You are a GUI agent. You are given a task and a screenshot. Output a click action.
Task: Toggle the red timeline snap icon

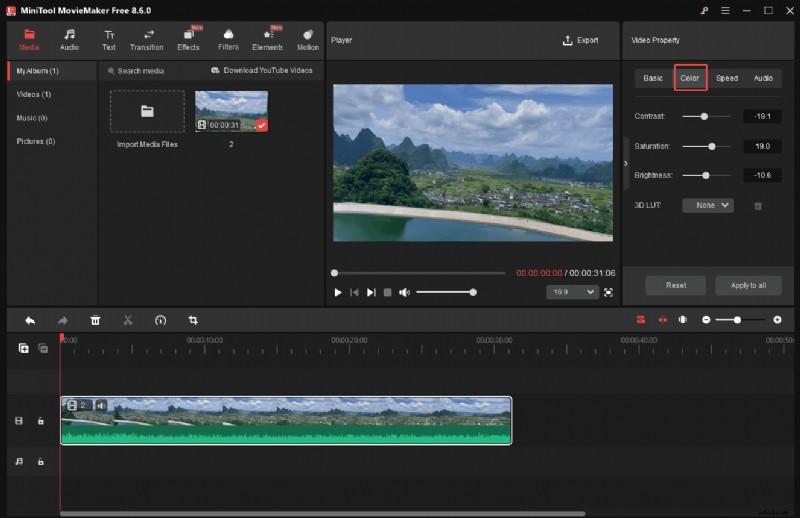click(641, 320)
